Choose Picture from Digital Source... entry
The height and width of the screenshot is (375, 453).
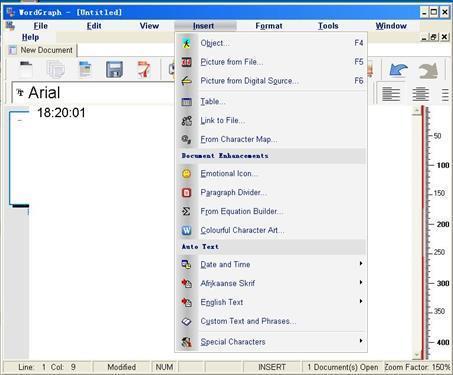click(x=271, y=81)
